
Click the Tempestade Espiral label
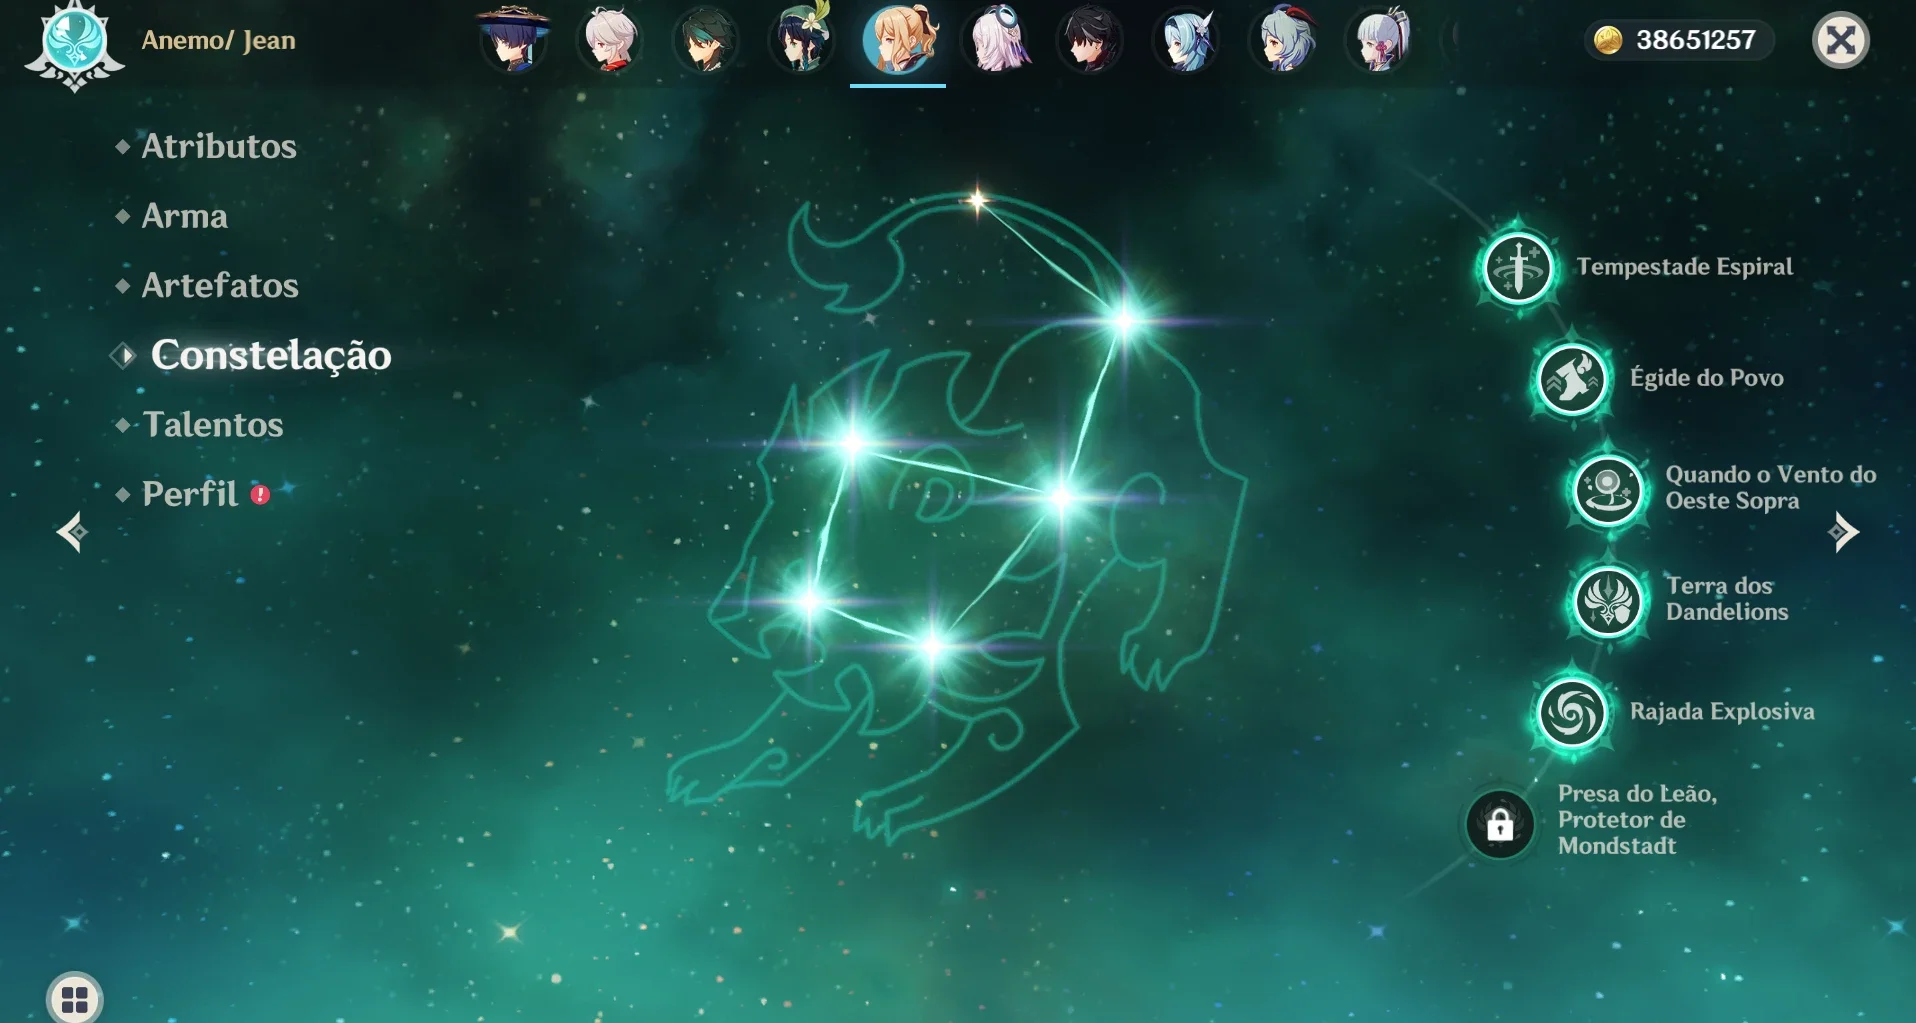(1685, 267)
